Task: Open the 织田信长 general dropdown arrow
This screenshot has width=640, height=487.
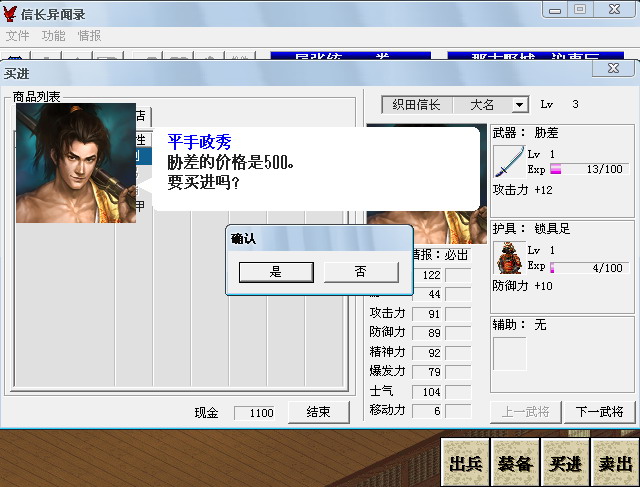Action: tap(519, 105)
